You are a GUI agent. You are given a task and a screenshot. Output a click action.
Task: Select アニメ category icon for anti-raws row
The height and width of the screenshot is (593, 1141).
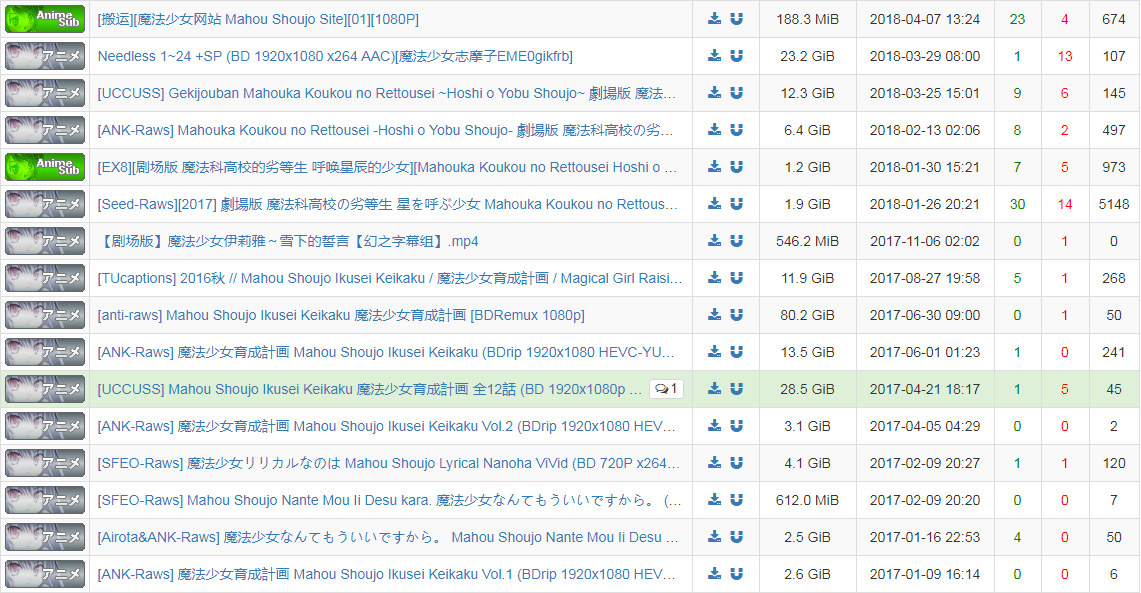pyautogui.click(x=45, y=315)
